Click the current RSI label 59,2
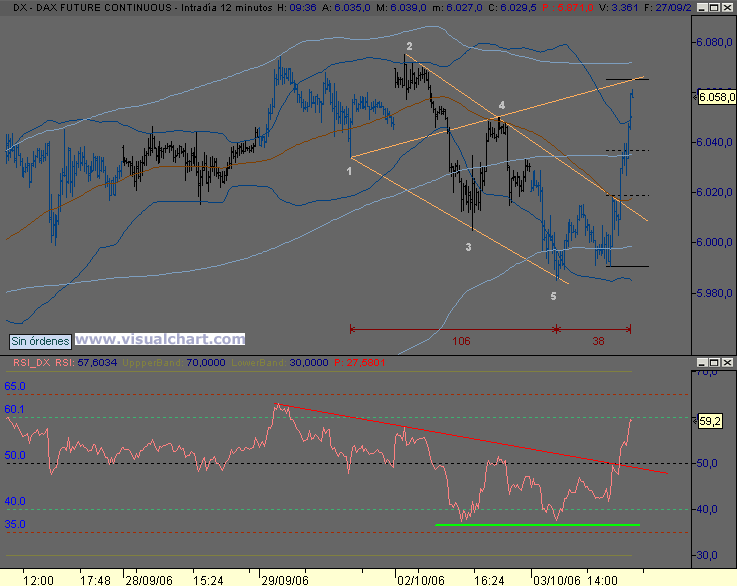737x586 pixels. [710, 421]
